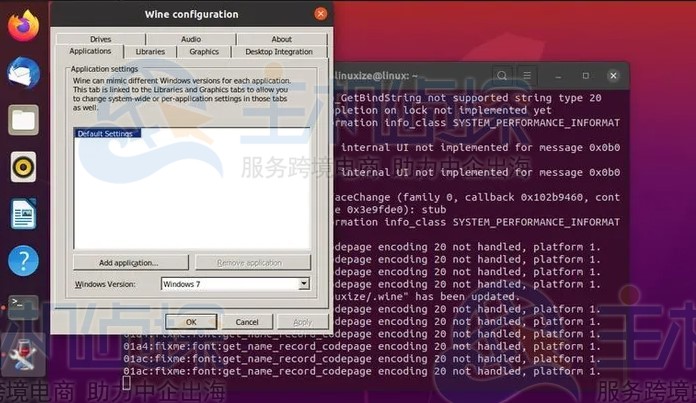Screen dimensions: 696x403
Task: Select Default Settings in application list
Action: [107, 134]
